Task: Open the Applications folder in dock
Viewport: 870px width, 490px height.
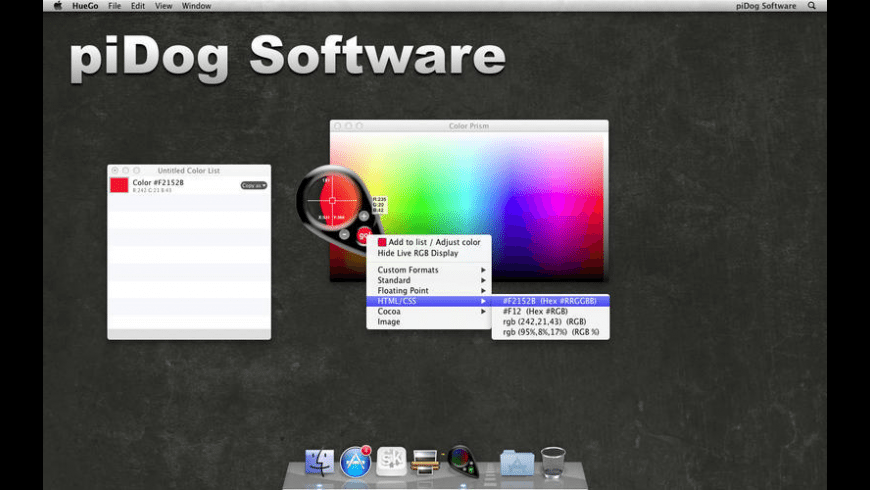Action: (x=517, y=461)
